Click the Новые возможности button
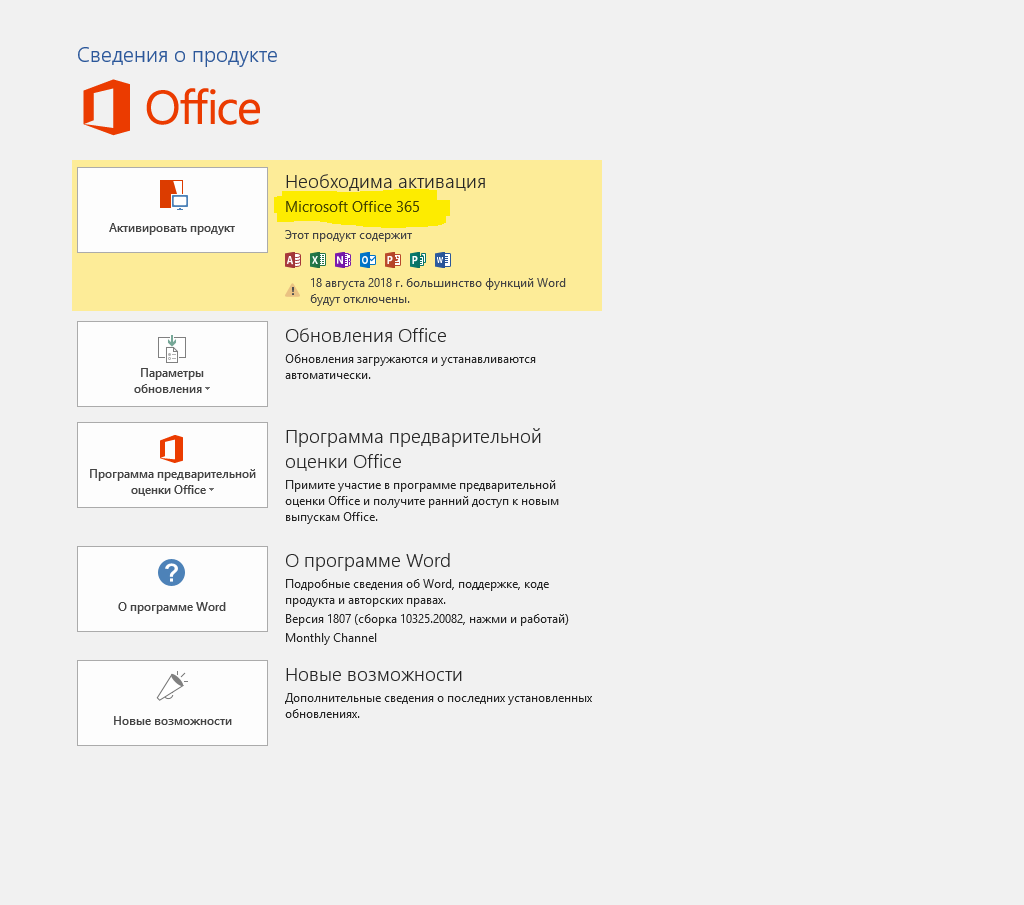Image resolution: width=1024 pixels, height=905 pixels. click(172, 703)
